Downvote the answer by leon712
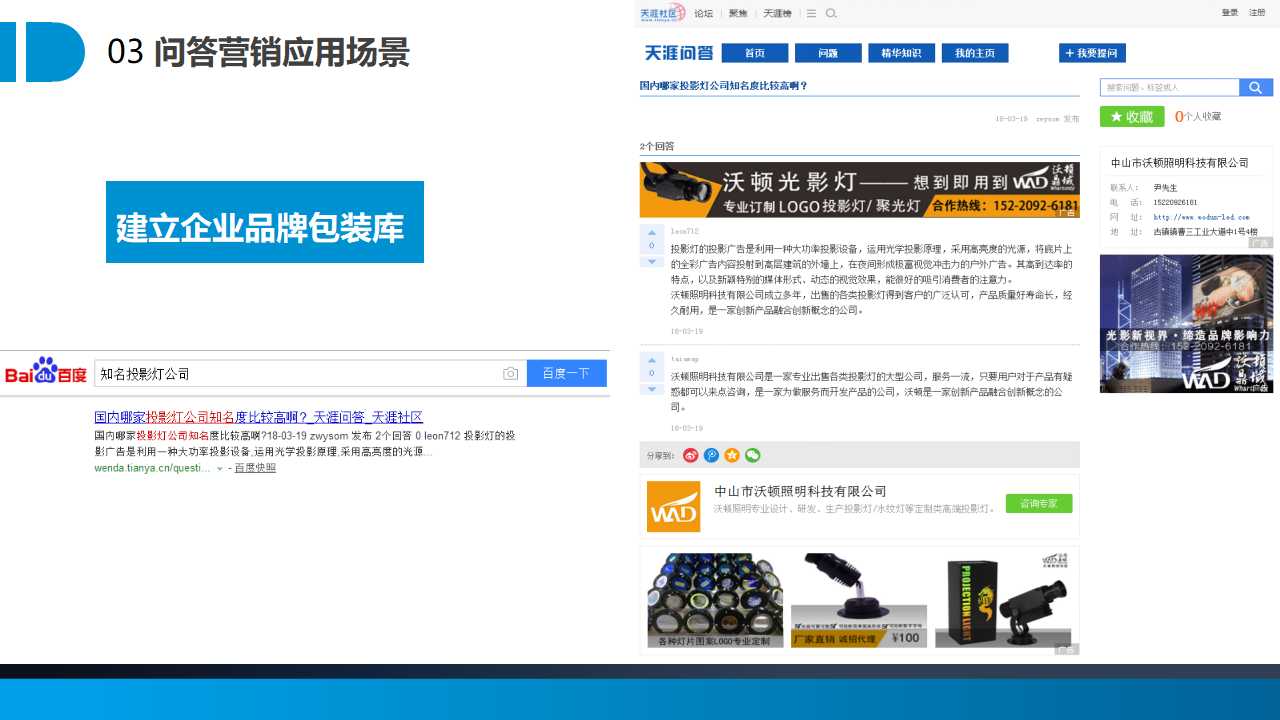The height and width of the screenshot is (720, 1280). (652, 261)
